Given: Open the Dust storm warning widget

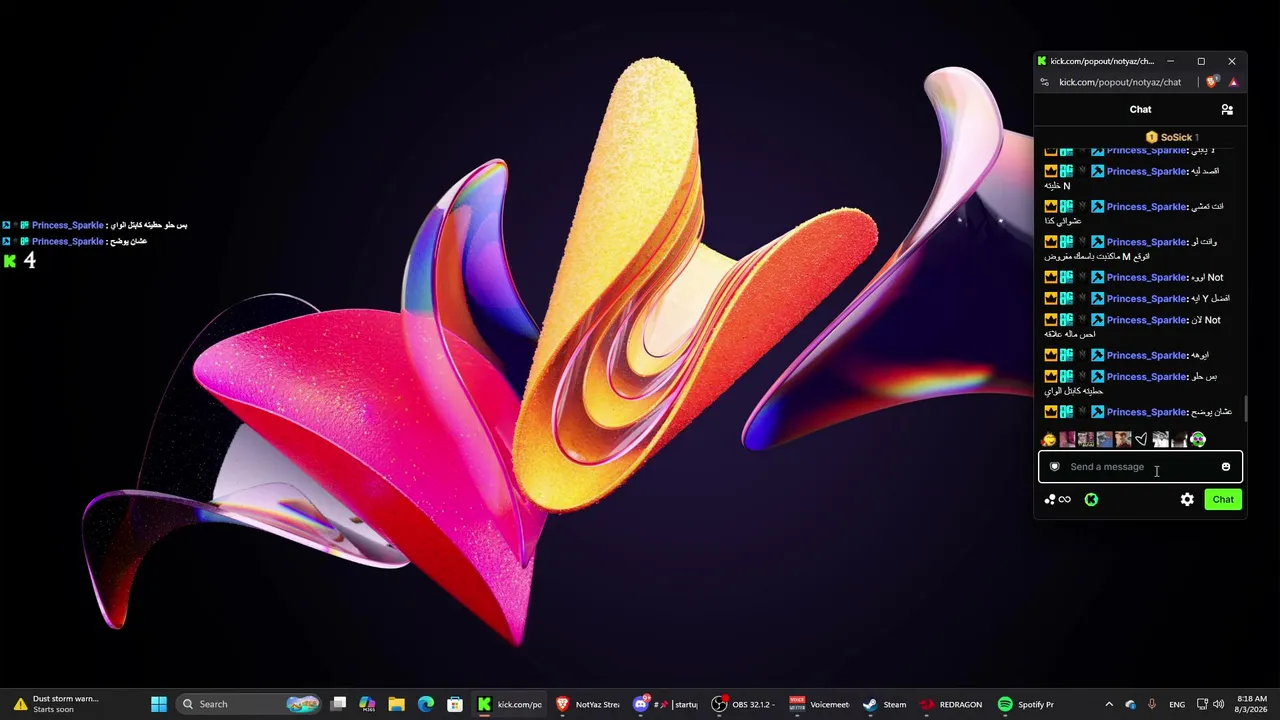Looking at the screenshot, I should pyautogui.click(x=56, y=704).
